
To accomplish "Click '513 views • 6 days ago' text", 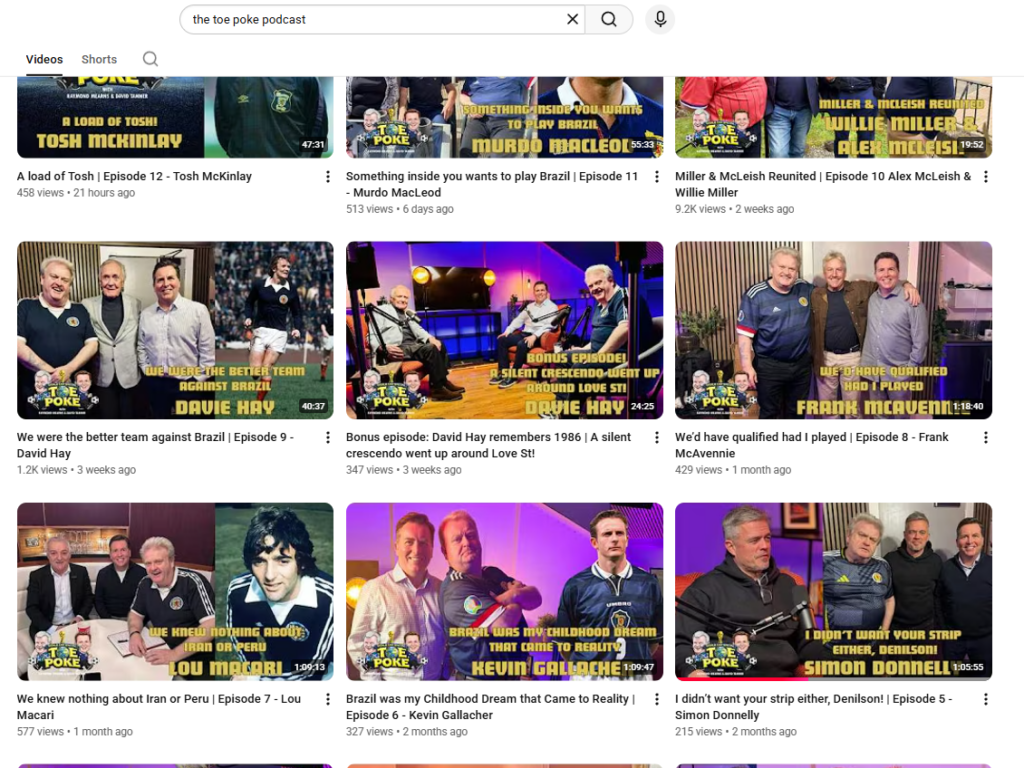I will pyautogui.click(x=400, y=209).
